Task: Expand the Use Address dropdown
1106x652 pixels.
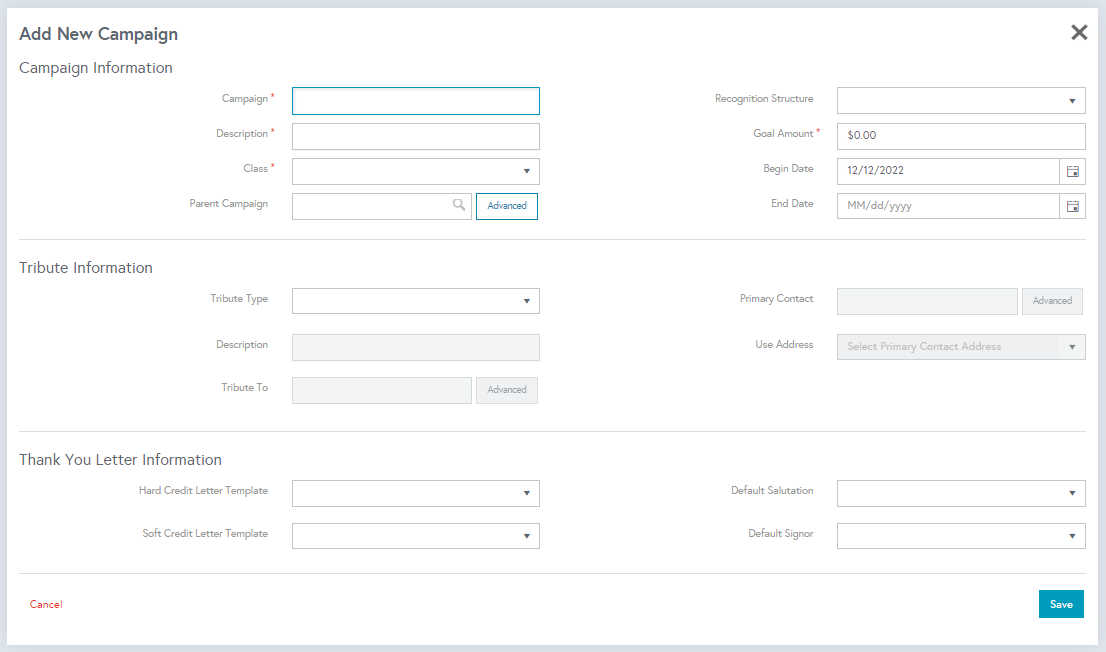Action: point(961,347)
